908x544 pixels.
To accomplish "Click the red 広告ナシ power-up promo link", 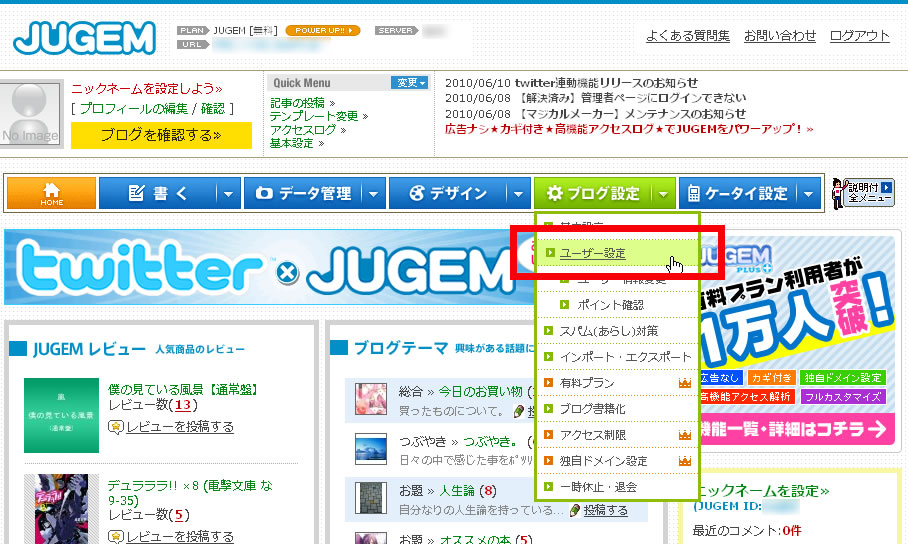I will tap(629, 129).
